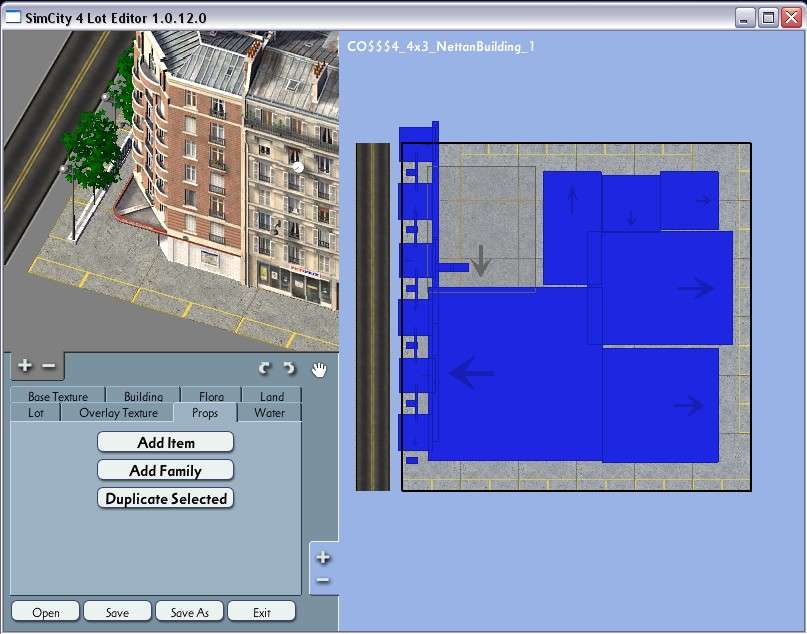Minimize the Lot Editor window
The width and height of the screenshot is (807, 634).
coord(744,18)
